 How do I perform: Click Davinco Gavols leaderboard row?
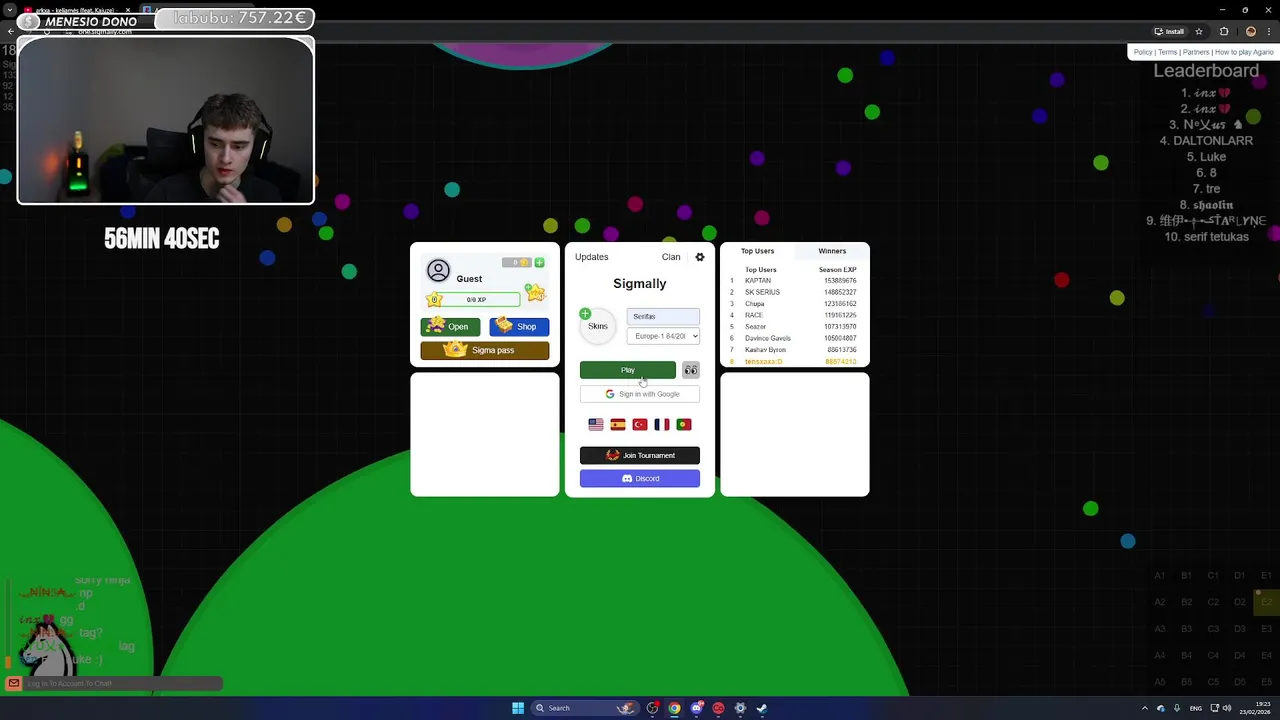[794, 338]
